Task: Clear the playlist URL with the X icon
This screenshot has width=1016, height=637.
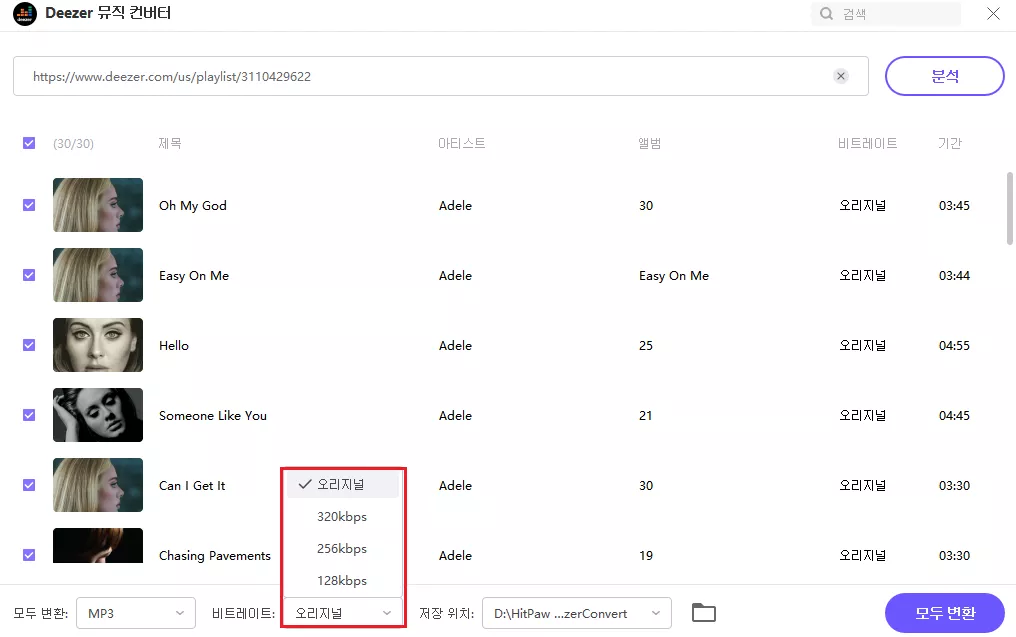Action: pyautogui.click(x=841, y=76)
